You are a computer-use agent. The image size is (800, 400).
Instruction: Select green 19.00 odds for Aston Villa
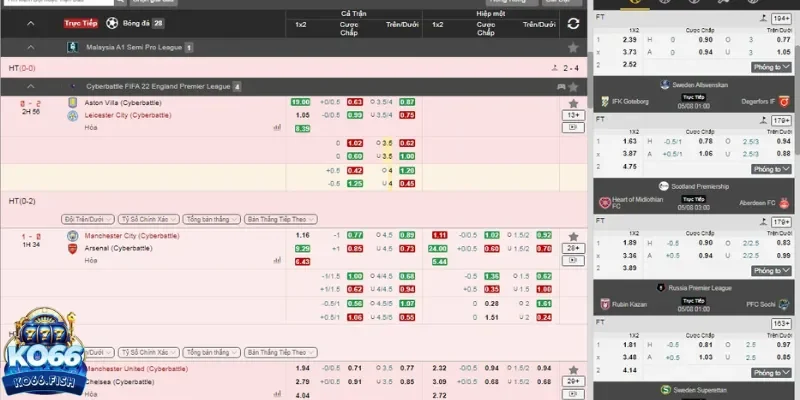300,102
